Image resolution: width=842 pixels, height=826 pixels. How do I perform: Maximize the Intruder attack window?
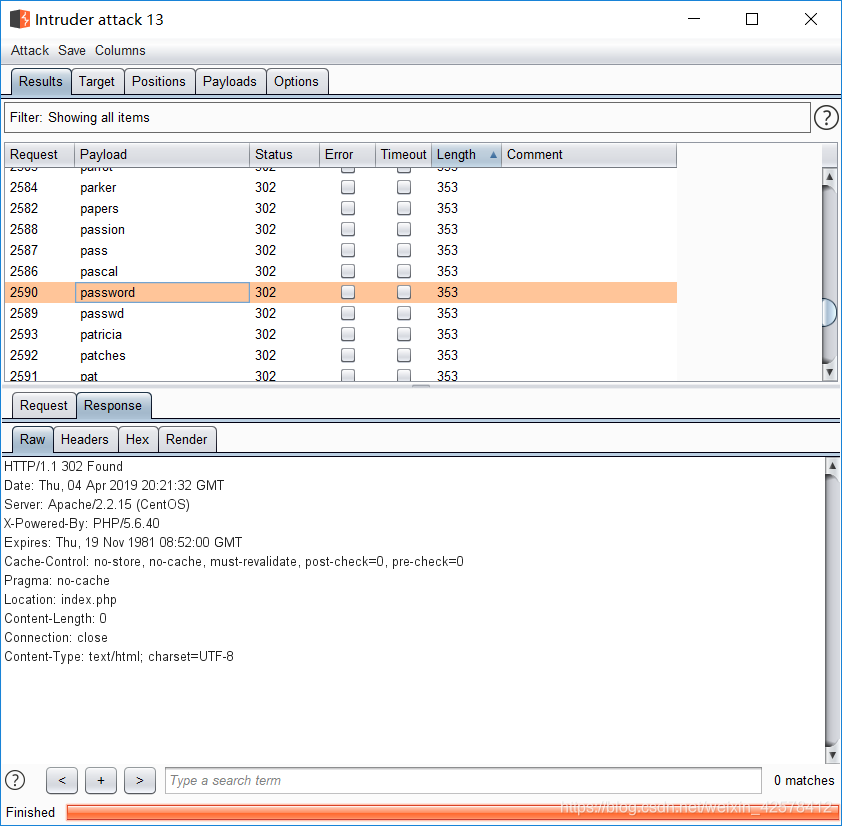(x=752, y=19)
